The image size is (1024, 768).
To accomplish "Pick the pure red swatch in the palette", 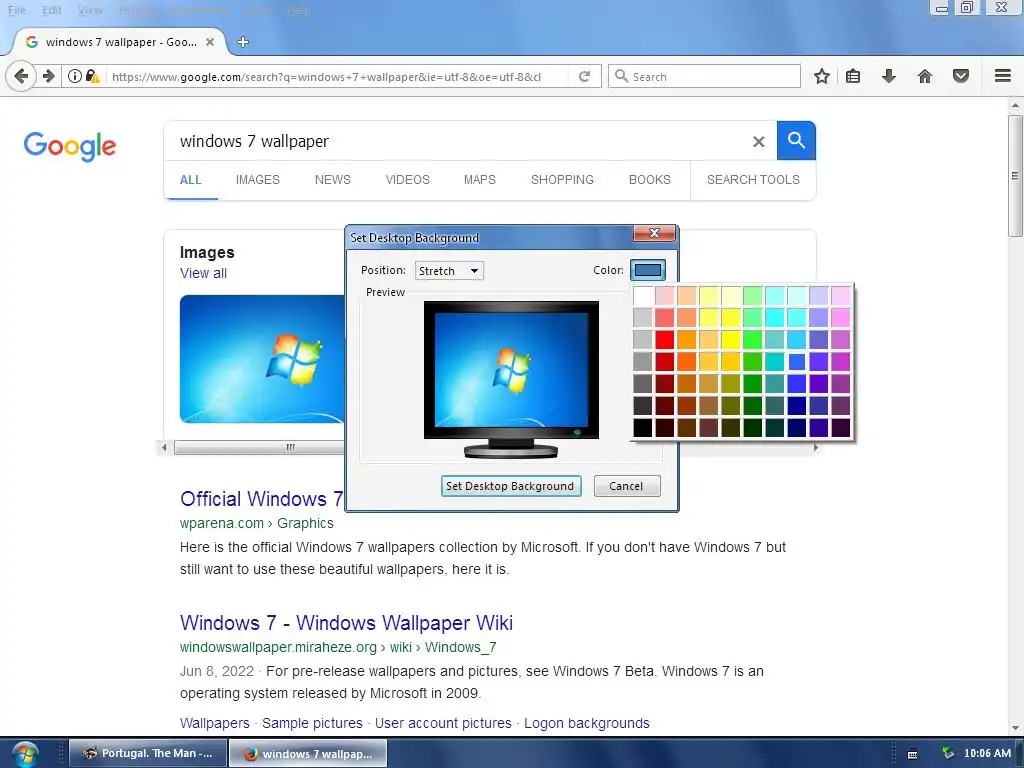I will pyautogui.click(x=665, y=340).
